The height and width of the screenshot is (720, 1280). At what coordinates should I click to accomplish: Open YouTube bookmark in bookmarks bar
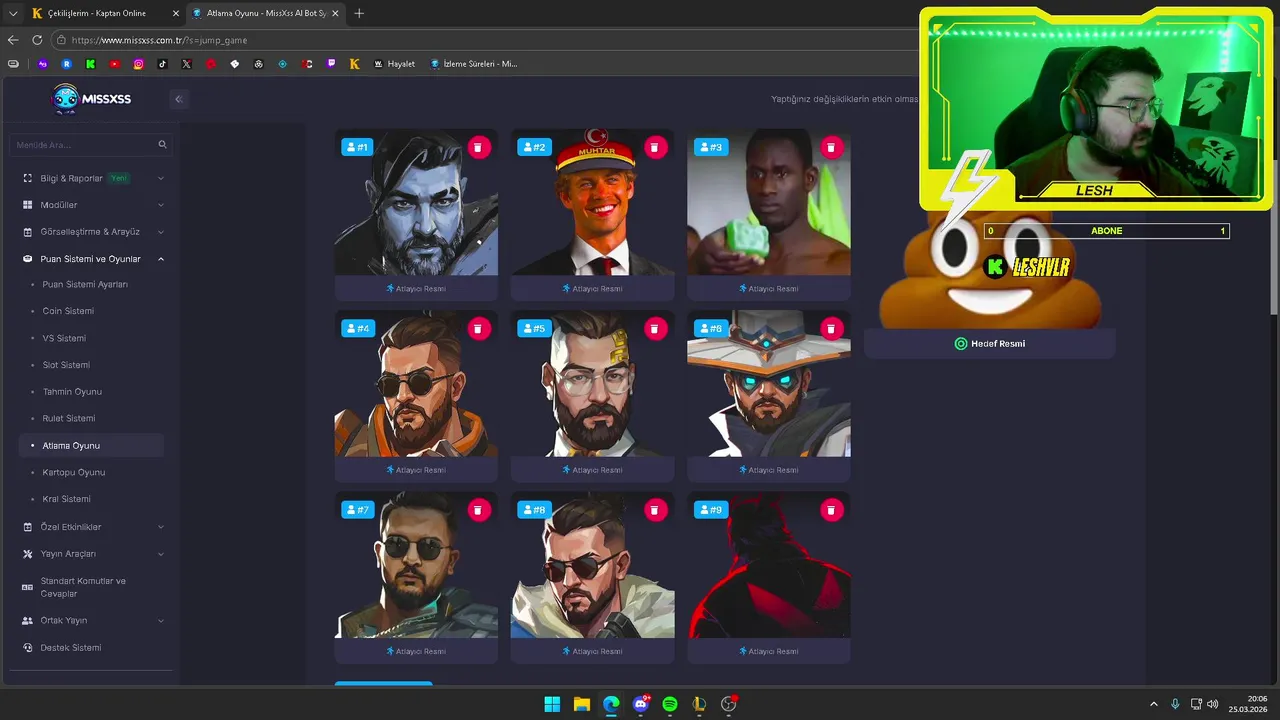[114, 64]
